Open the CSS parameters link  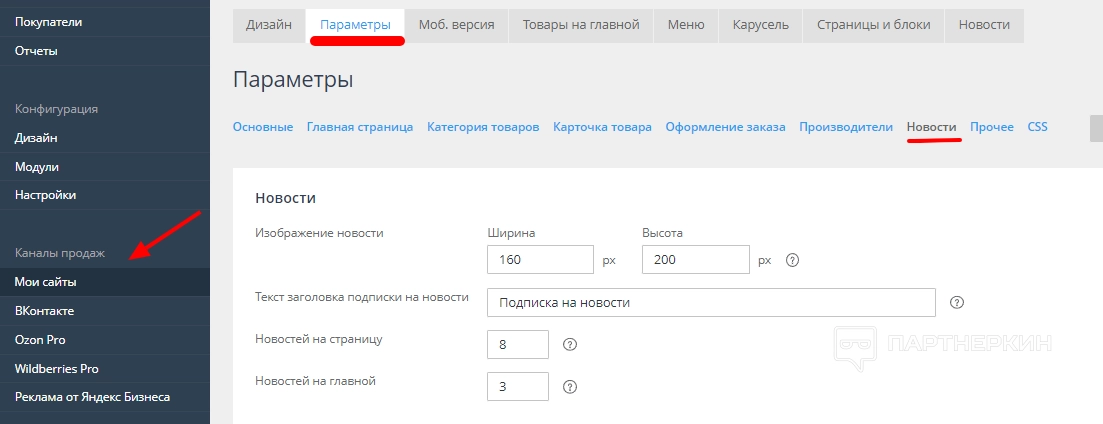coord(1037,127)
